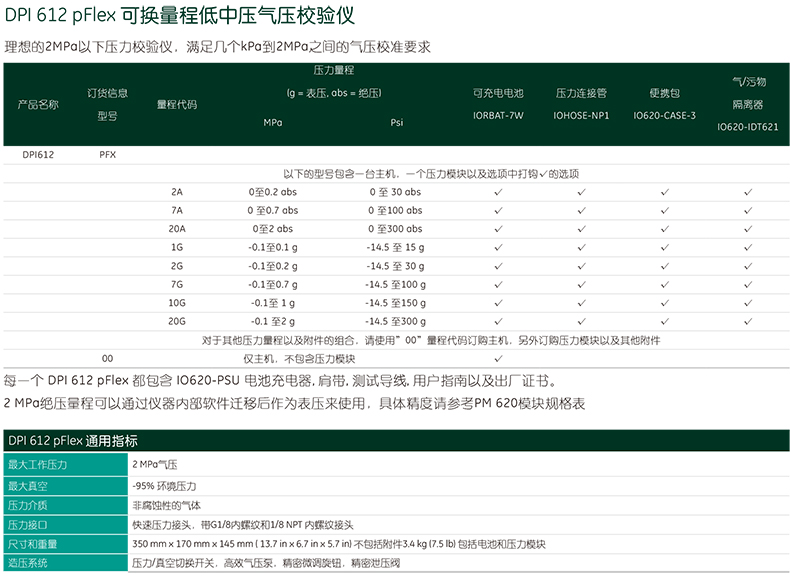Click the IO620-CASE-3 model code text
Screen dimensions: 790x578
tap(664, 116)
